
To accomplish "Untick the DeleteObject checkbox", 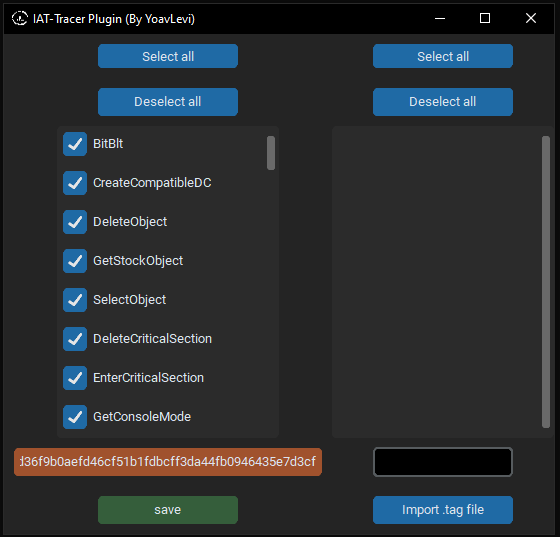I will 75,222.
